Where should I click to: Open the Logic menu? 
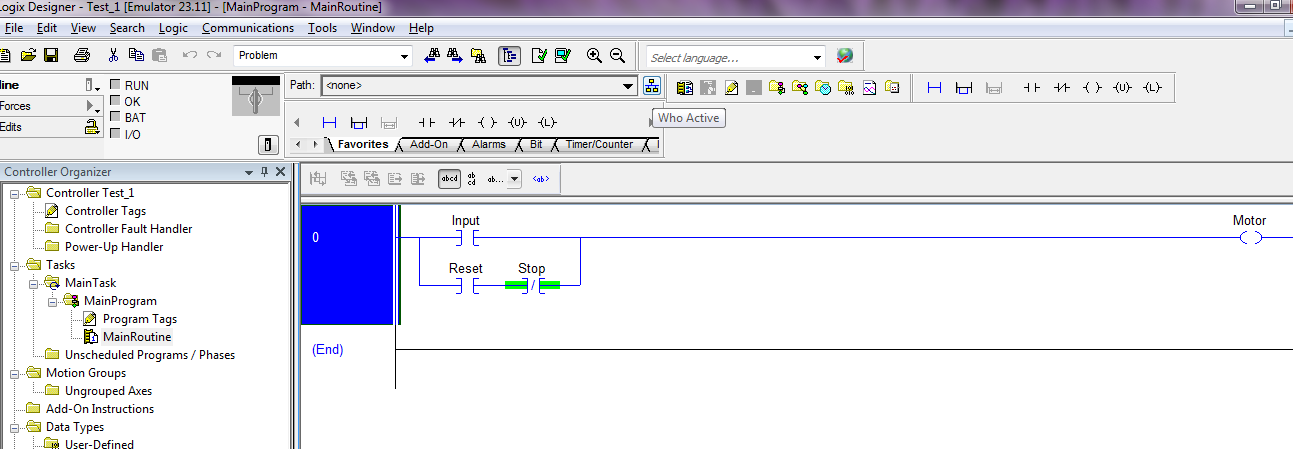tap(173, 28)
